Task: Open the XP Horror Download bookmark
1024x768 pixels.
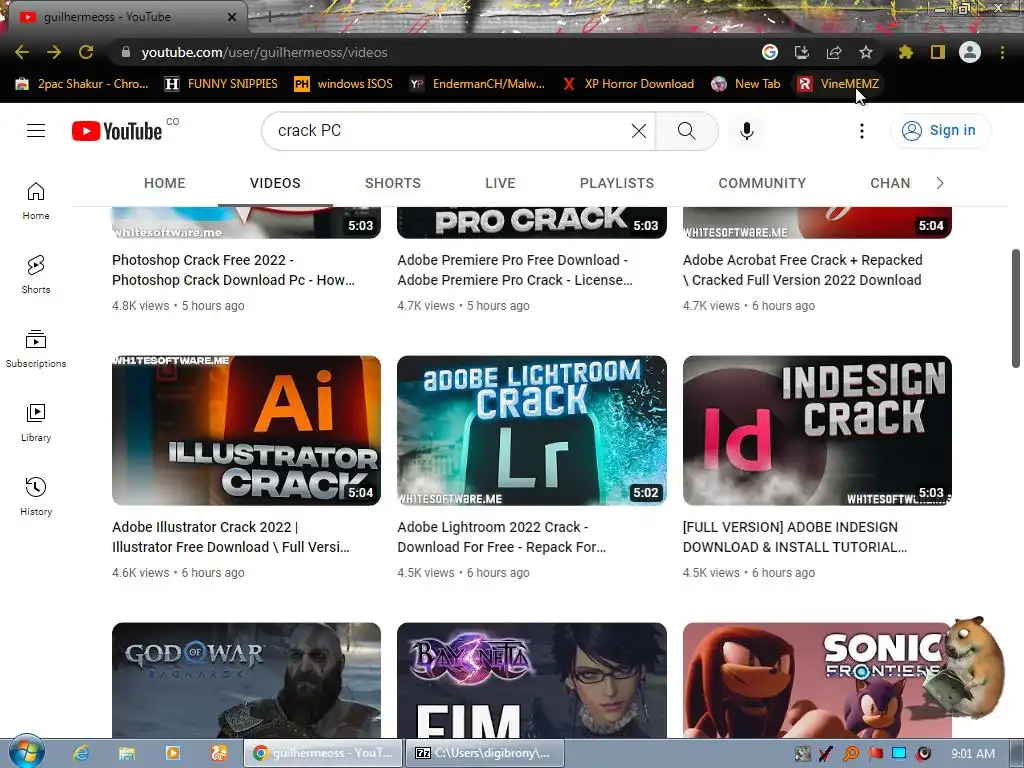Action: coord(628,84)
